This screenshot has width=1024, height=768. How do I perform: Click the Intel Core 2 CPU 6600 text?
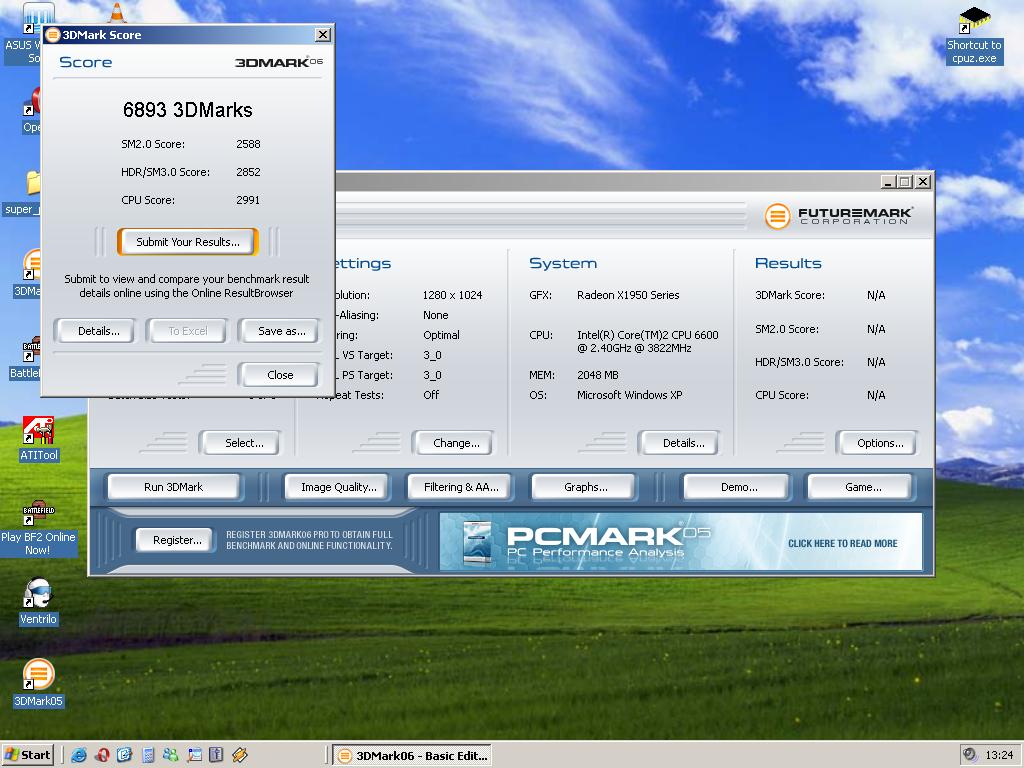[x=648, y=342]
